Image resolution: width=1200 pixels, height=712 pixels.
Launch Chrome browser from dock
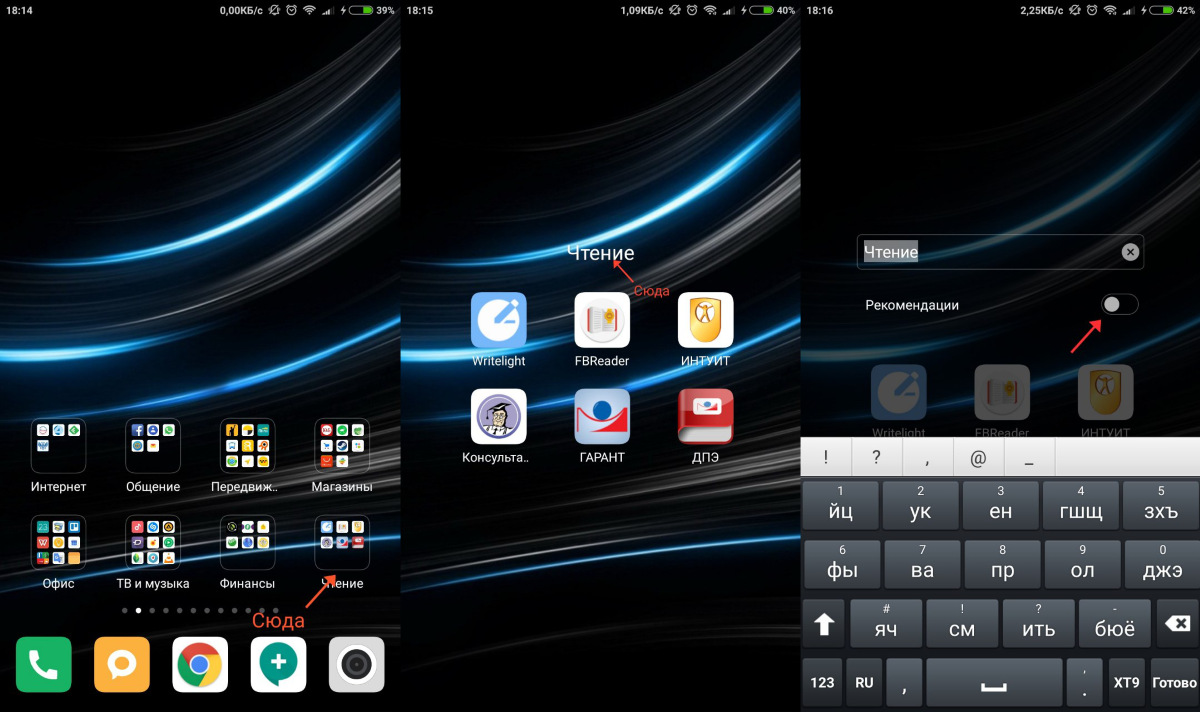(x=200, y=664)
